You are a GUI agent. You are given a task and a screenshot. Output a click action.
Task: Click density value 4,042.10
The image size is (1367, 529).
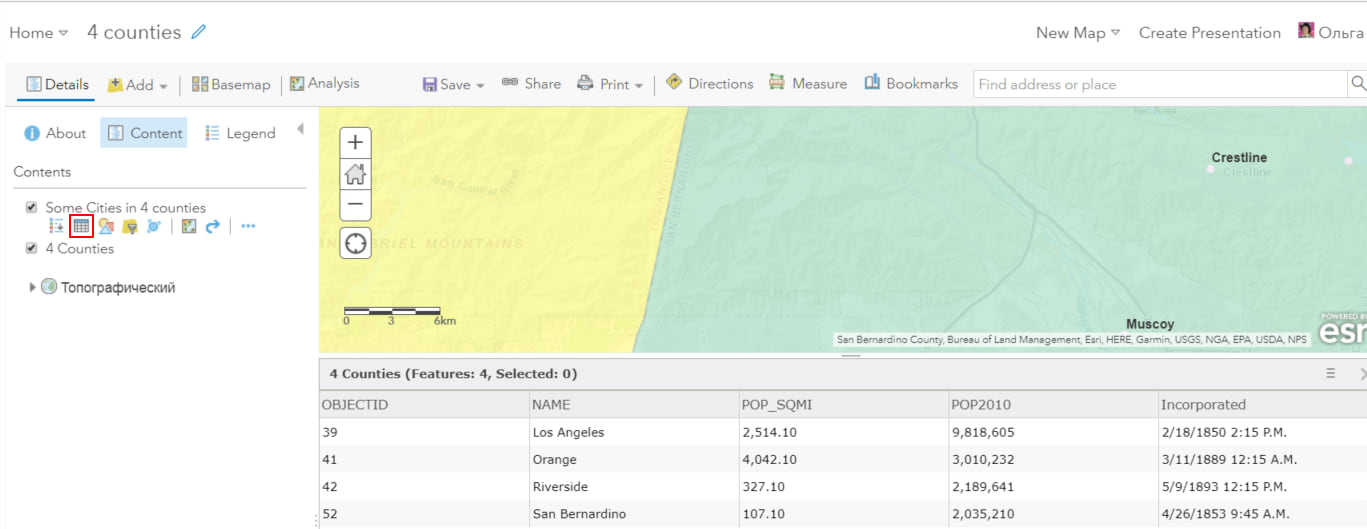point(770,460)
